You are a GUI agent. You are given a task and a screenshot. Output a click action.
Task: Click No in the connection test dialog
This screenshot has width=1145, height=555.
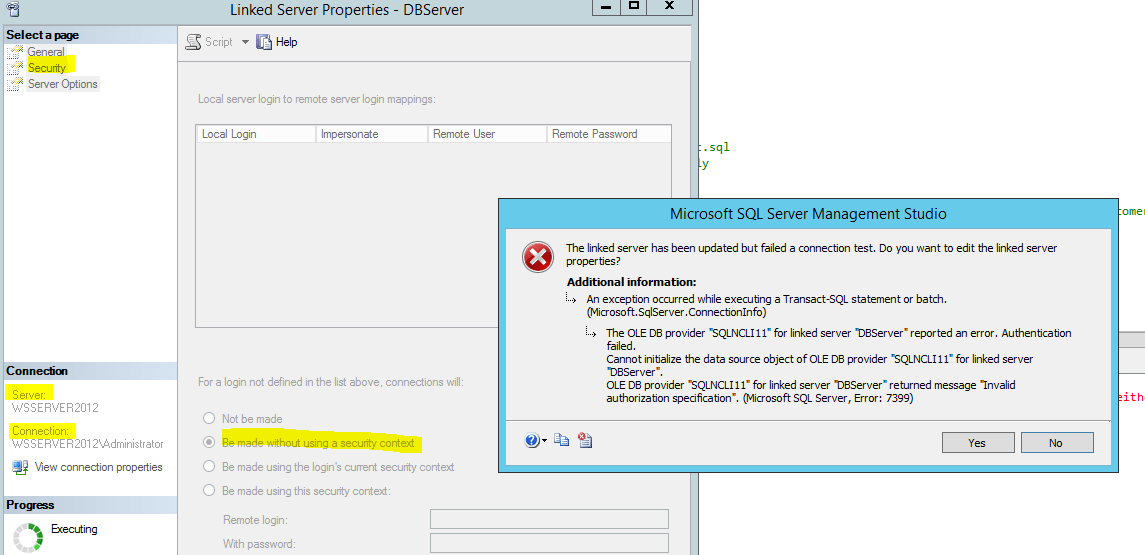click(1057, 443)
